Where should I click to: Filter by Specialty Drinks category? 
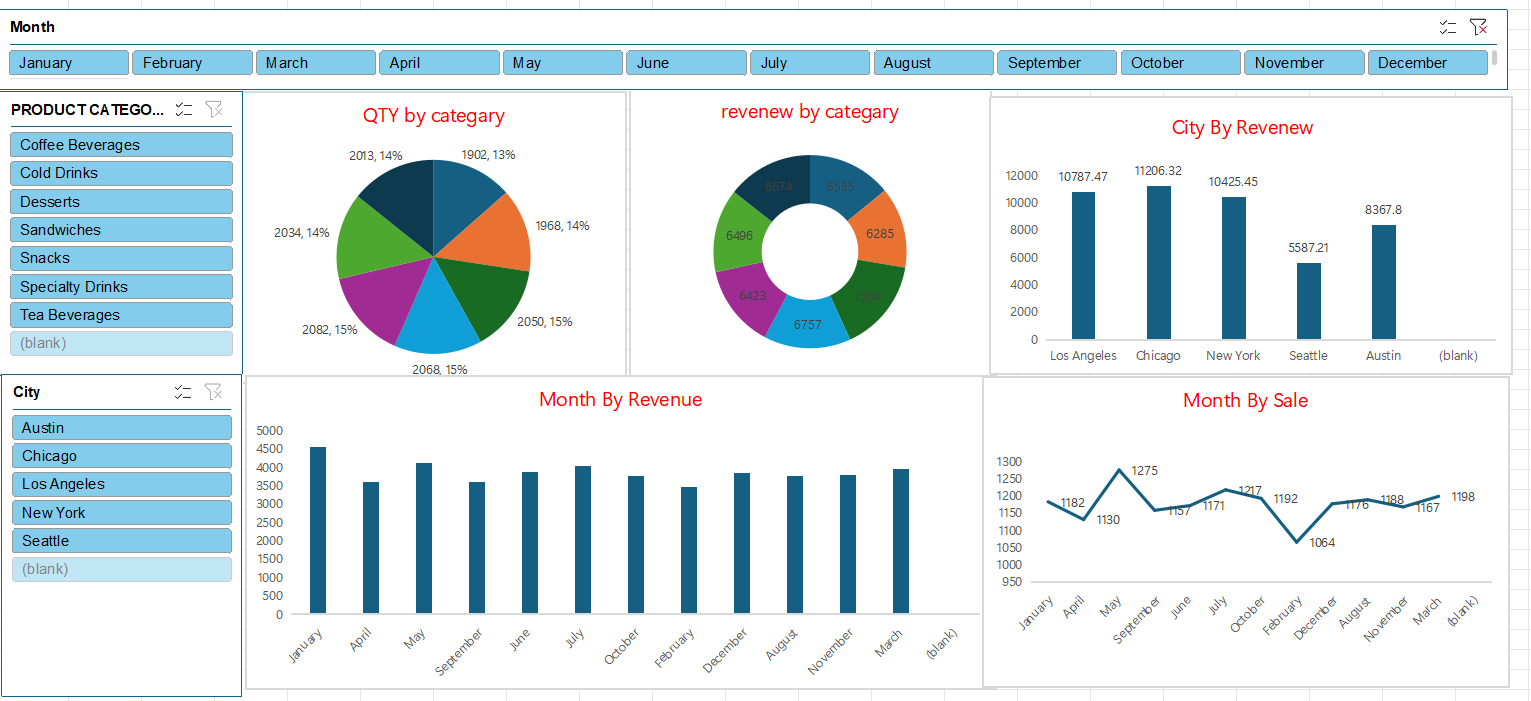point(121,287)
